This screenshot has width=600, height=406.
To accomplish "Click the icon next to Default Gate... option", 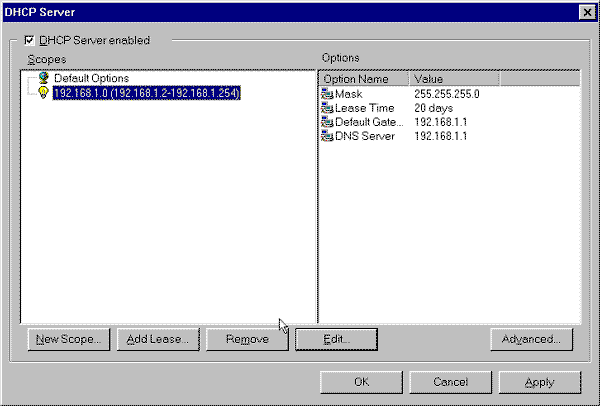I will [x=327, y=122].
